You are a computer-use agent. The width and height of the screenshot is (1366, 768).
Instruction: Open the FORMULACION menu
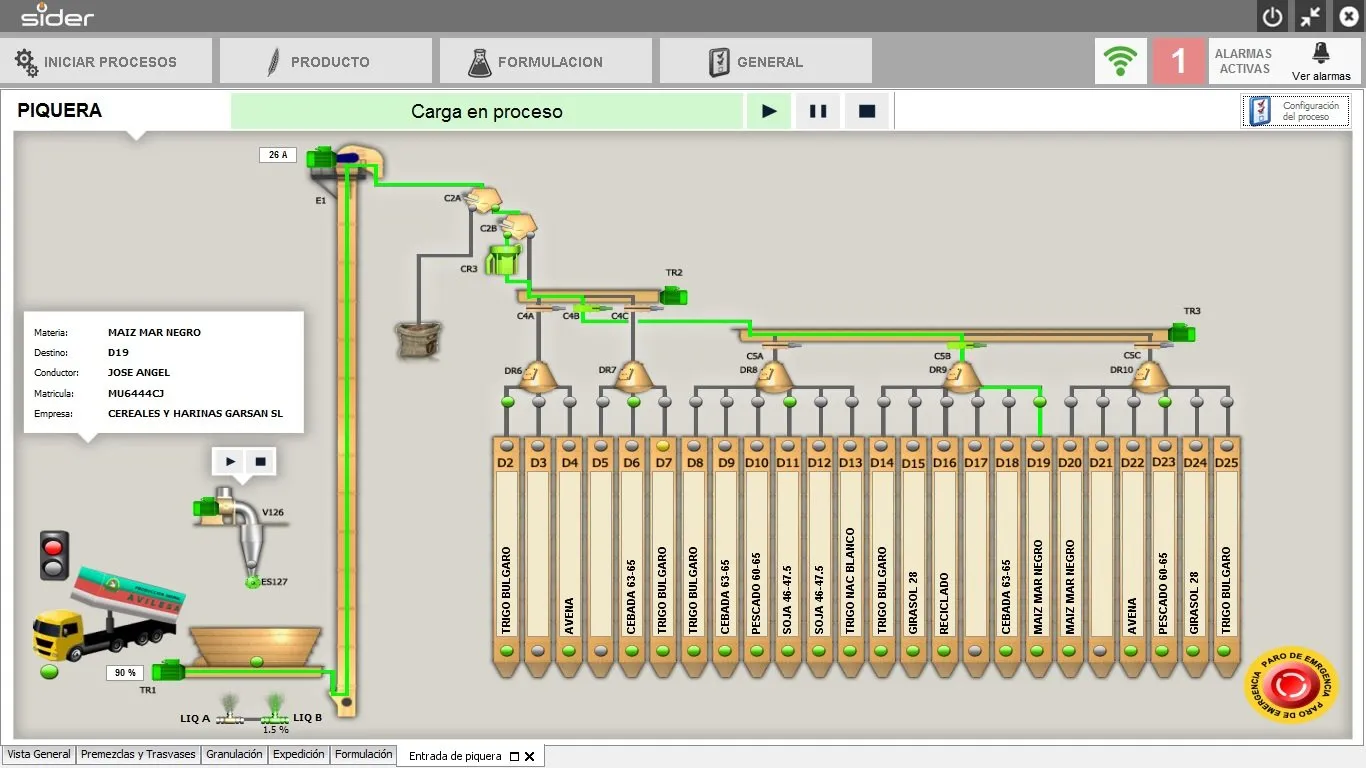(546, 61)
